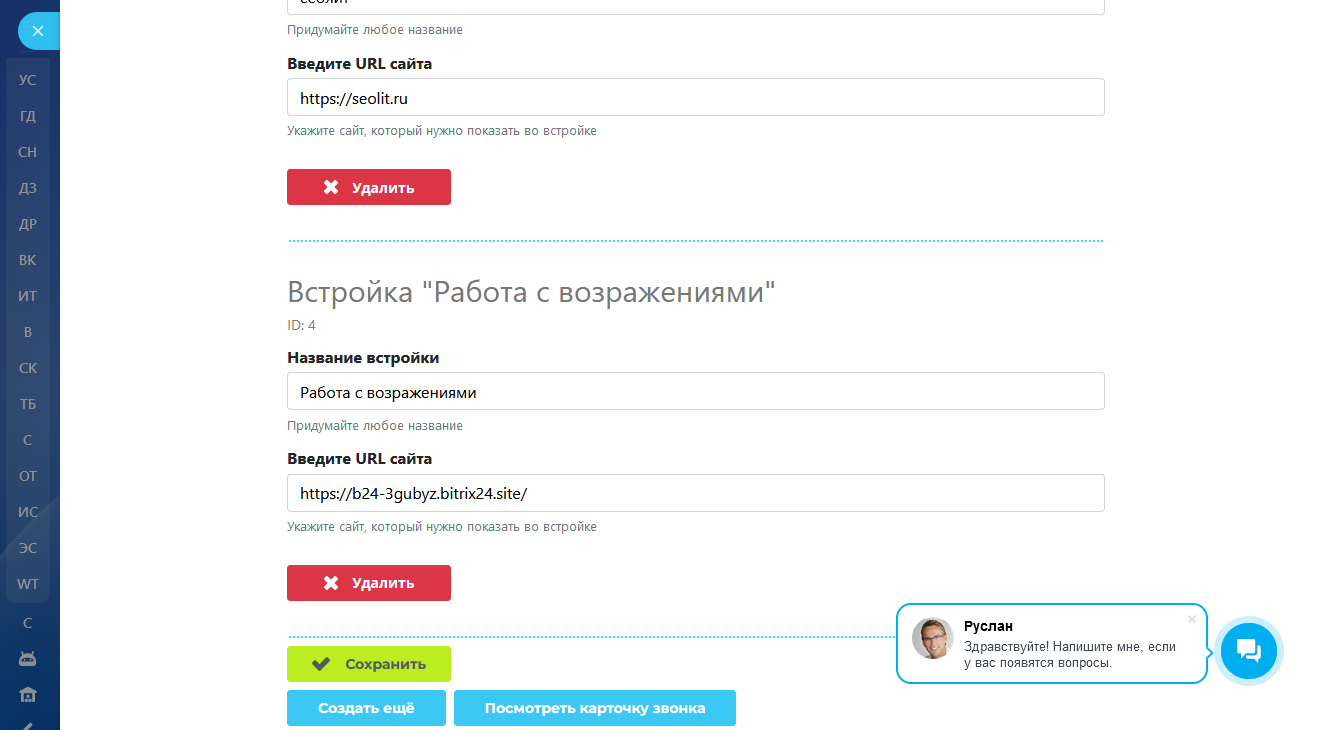The image size is (1317, 730).
Task: Open the storefront icon in the sidebar
Action: pos(28,695)
